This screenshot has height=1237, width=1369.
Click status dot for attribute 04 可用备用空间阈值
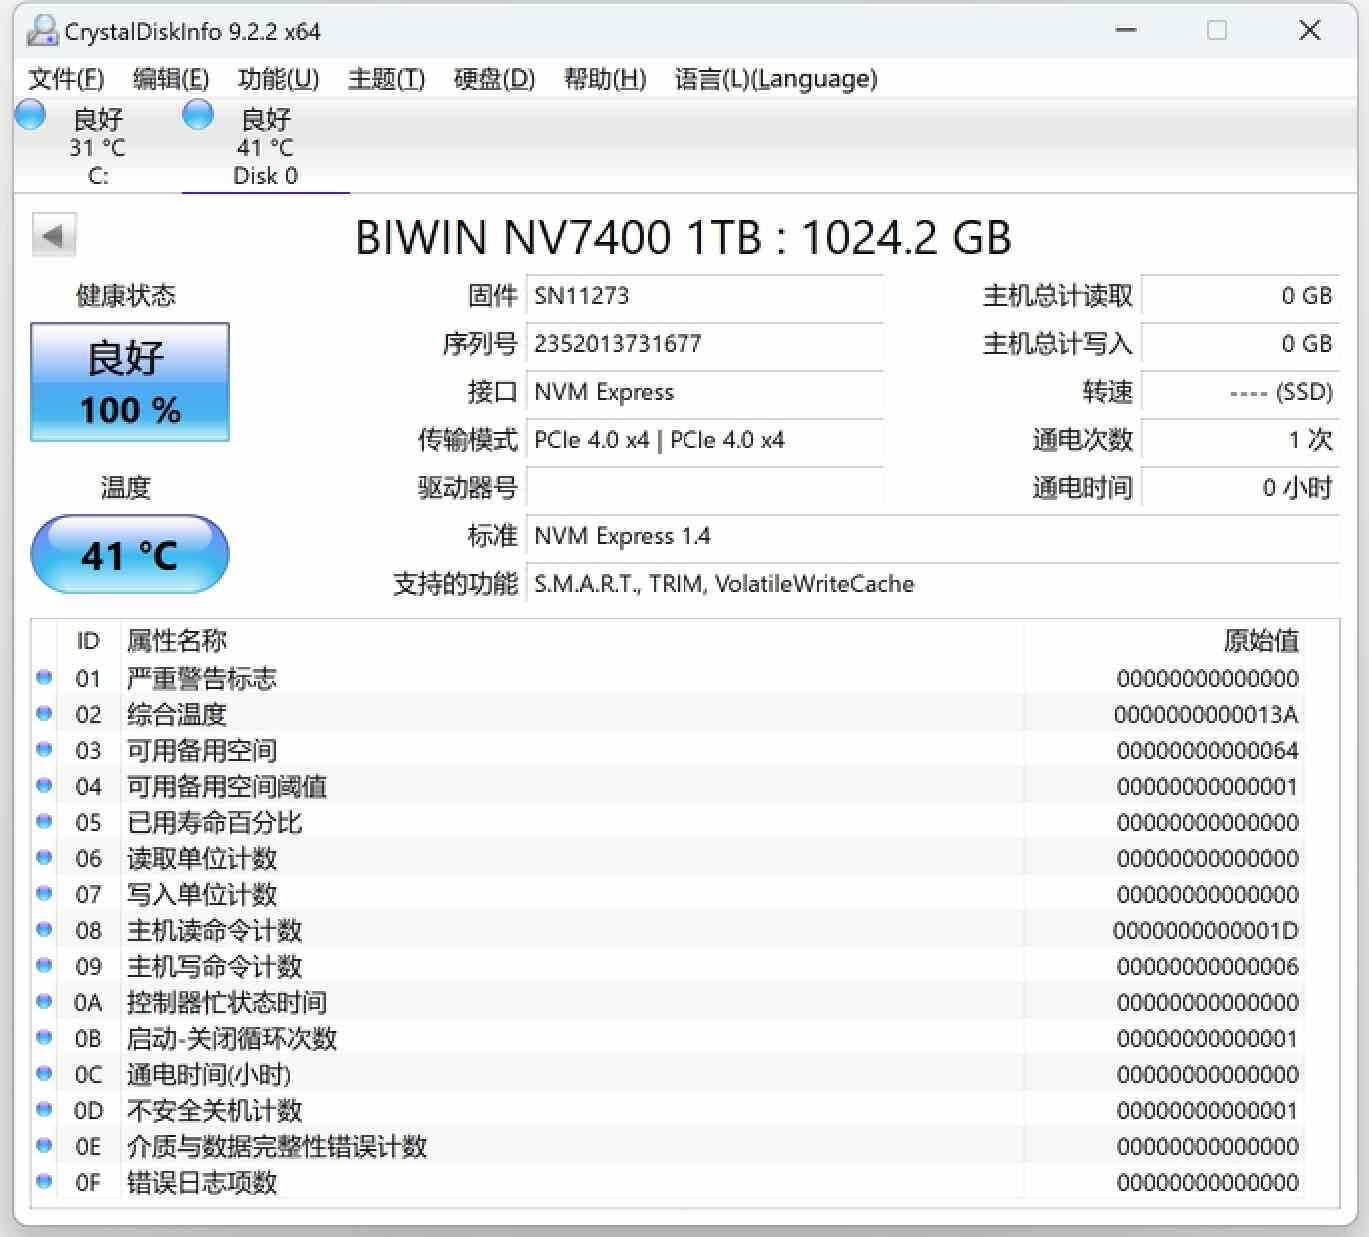pos(44,785)
